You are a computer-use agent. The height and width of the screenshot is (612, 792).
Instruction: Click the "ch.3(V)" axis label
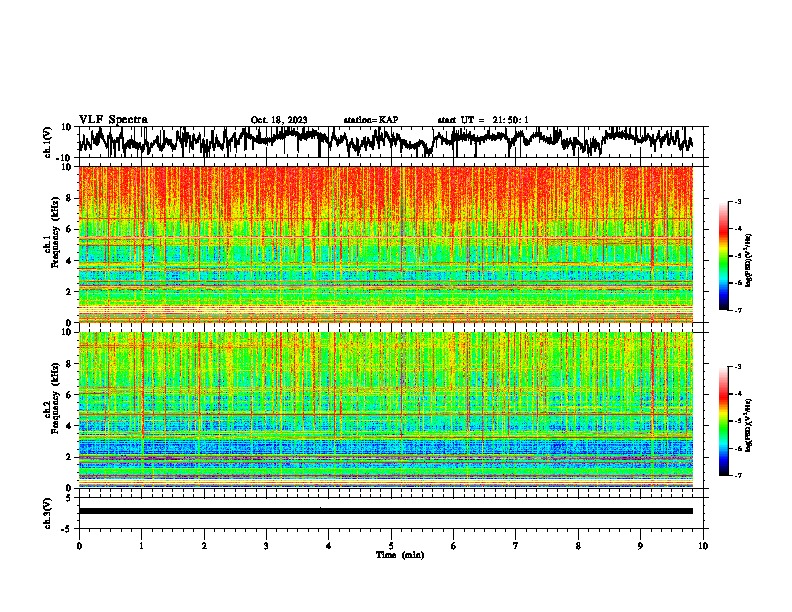tap(48, 513)
